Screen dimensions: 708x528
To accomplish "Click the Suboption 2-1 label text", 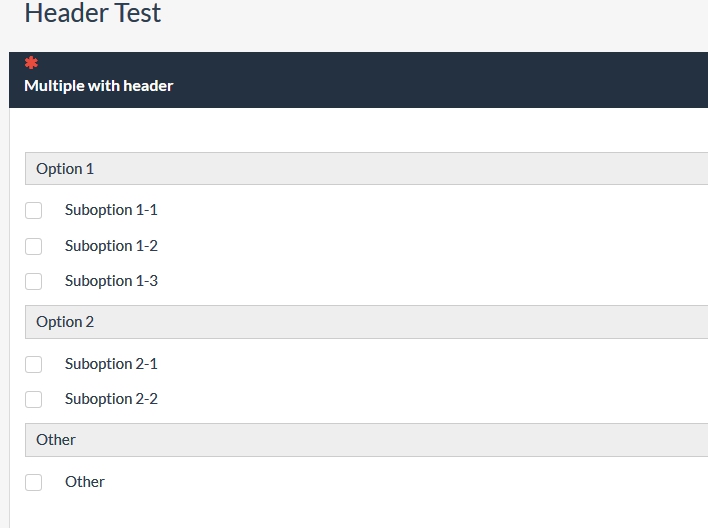I will tap(111, 364).
